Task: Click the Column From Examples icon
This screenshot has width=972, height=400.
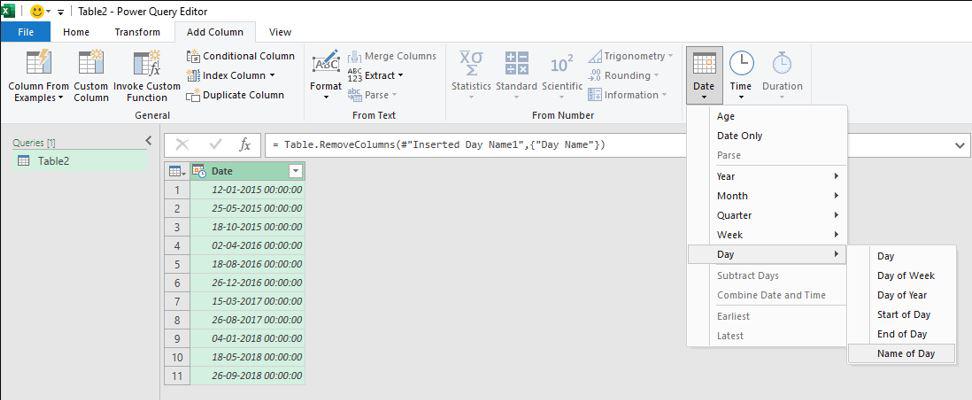Action: point(38,63)
